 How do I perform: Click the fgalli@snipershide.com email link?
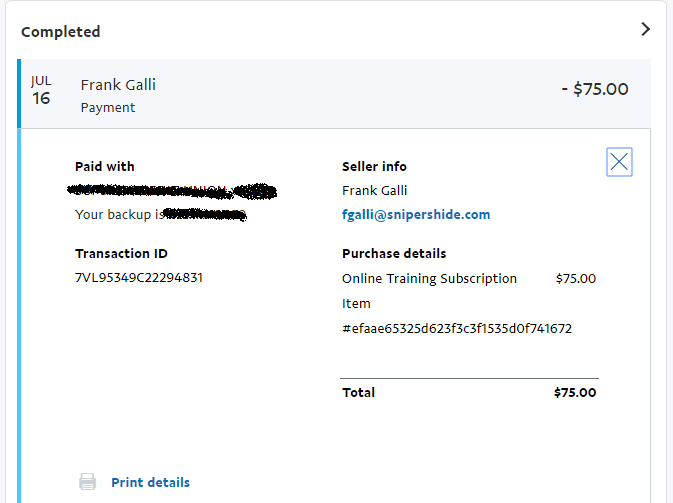(x=416, y=214)
